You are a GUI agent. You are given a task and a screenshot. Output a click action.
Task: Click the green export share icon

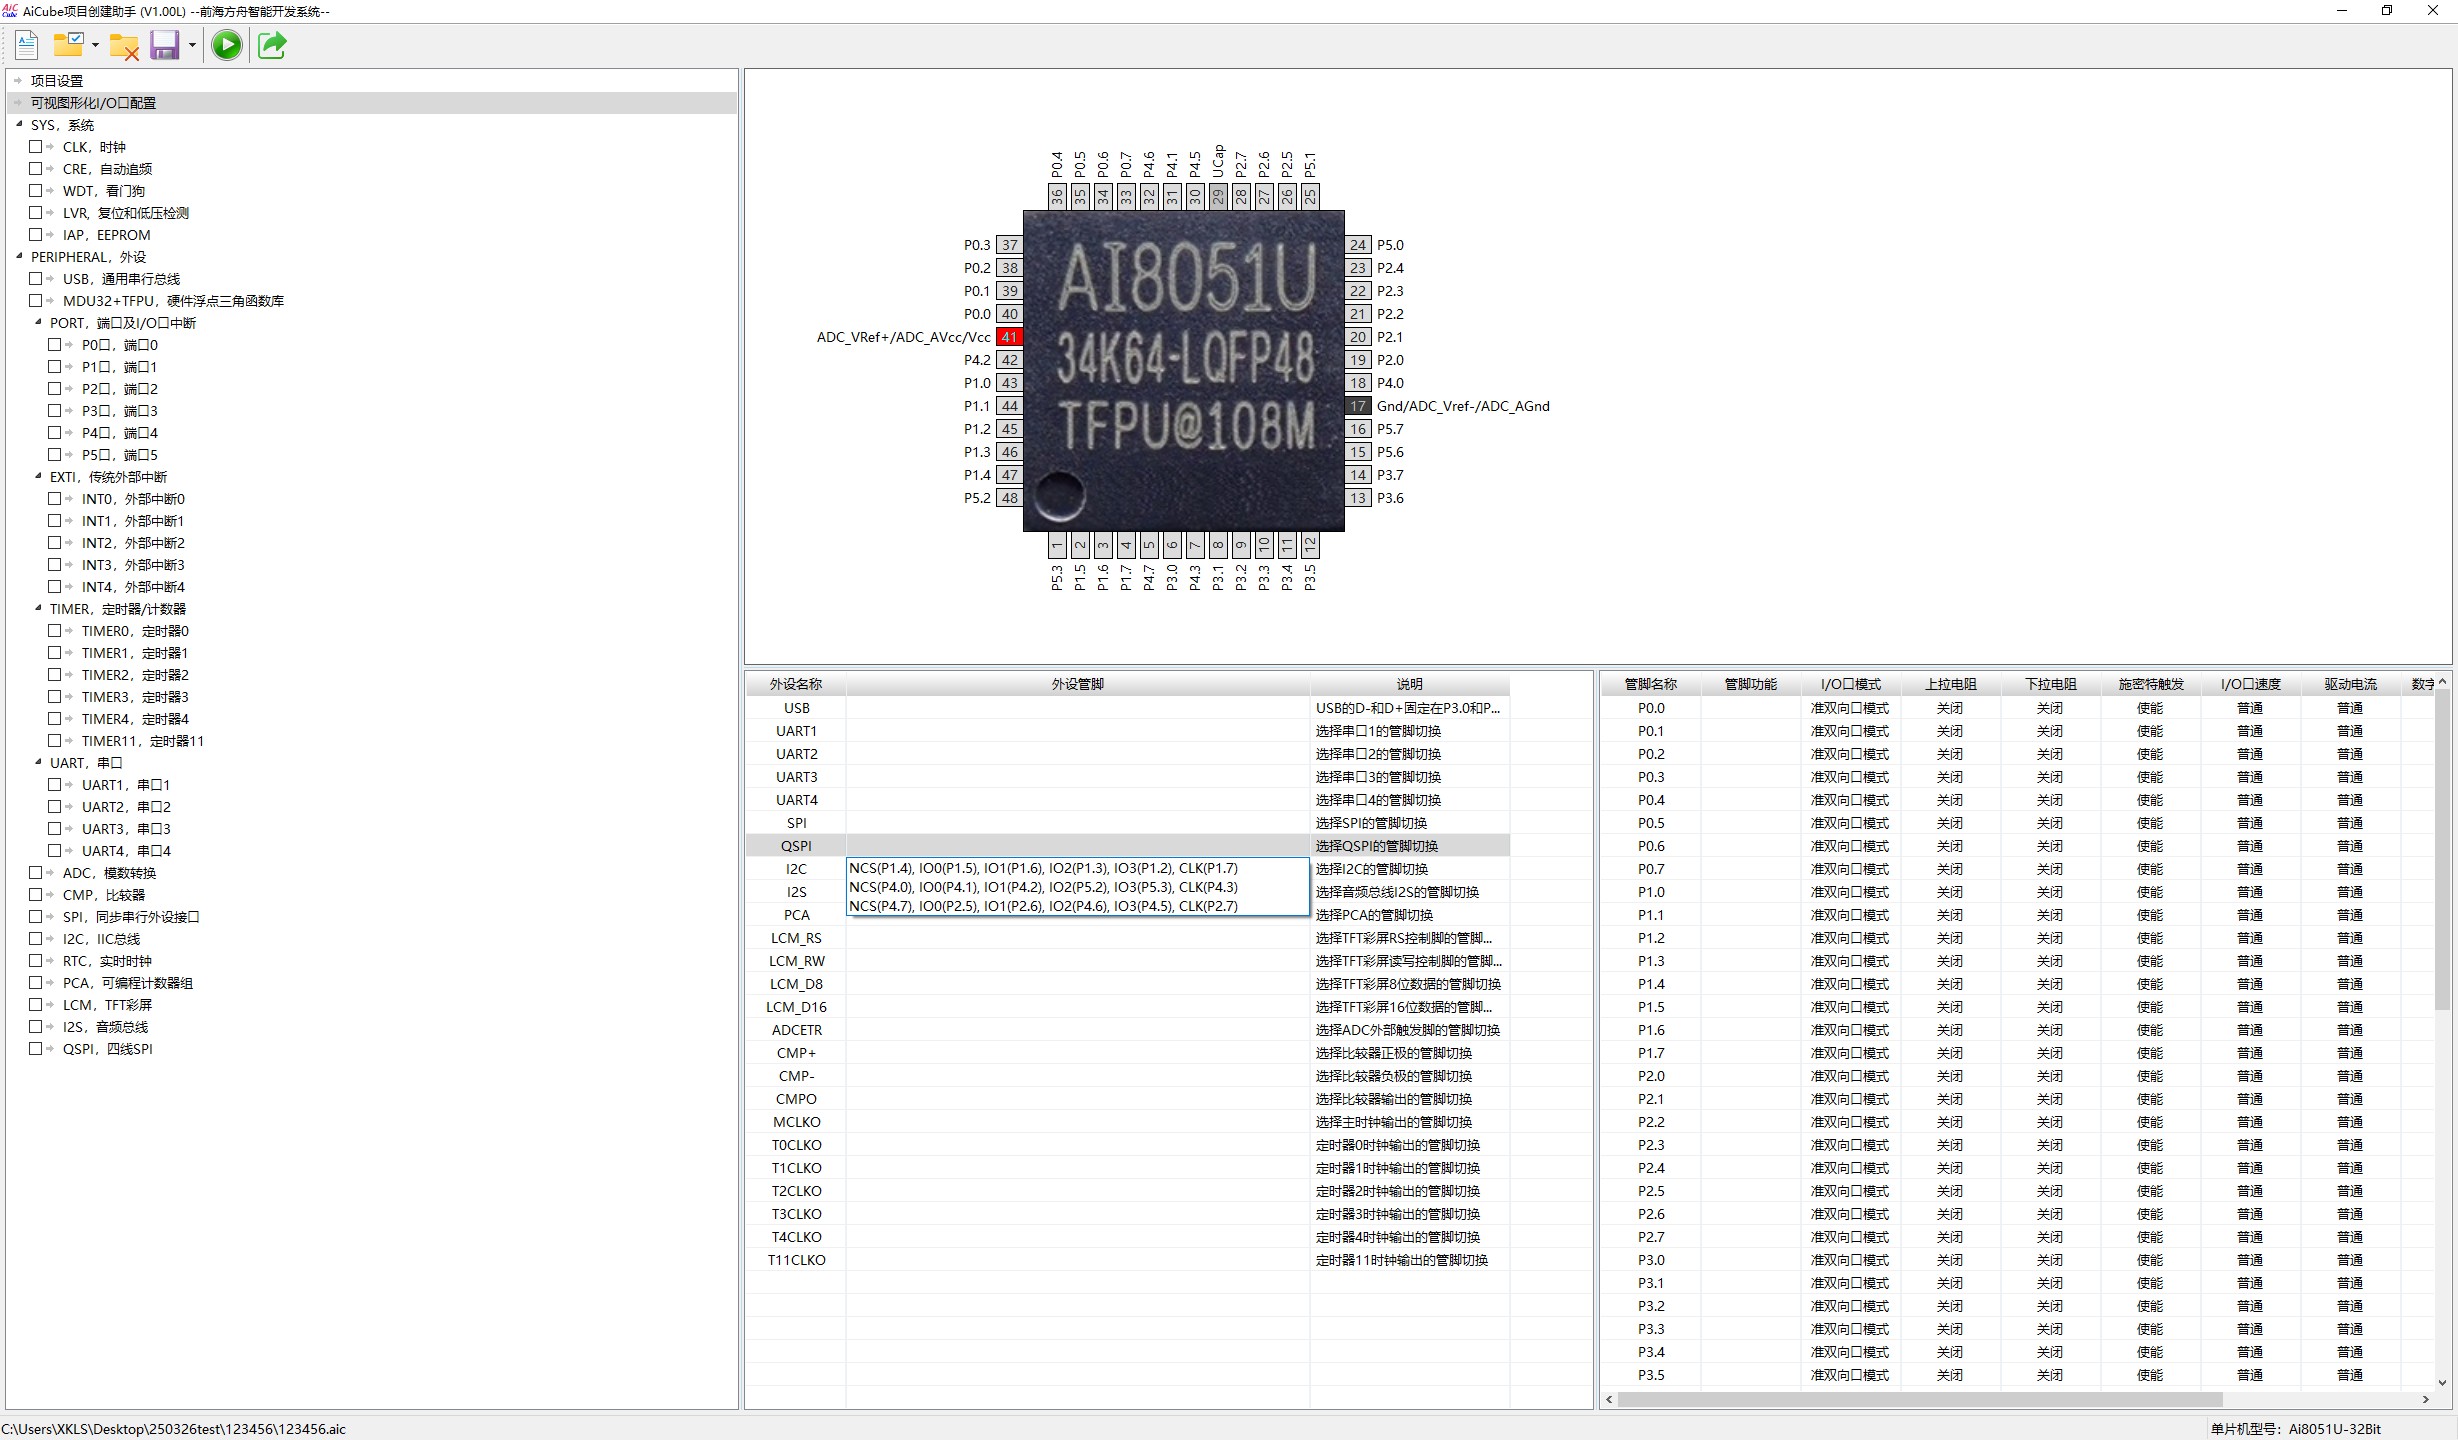(272, 45)
